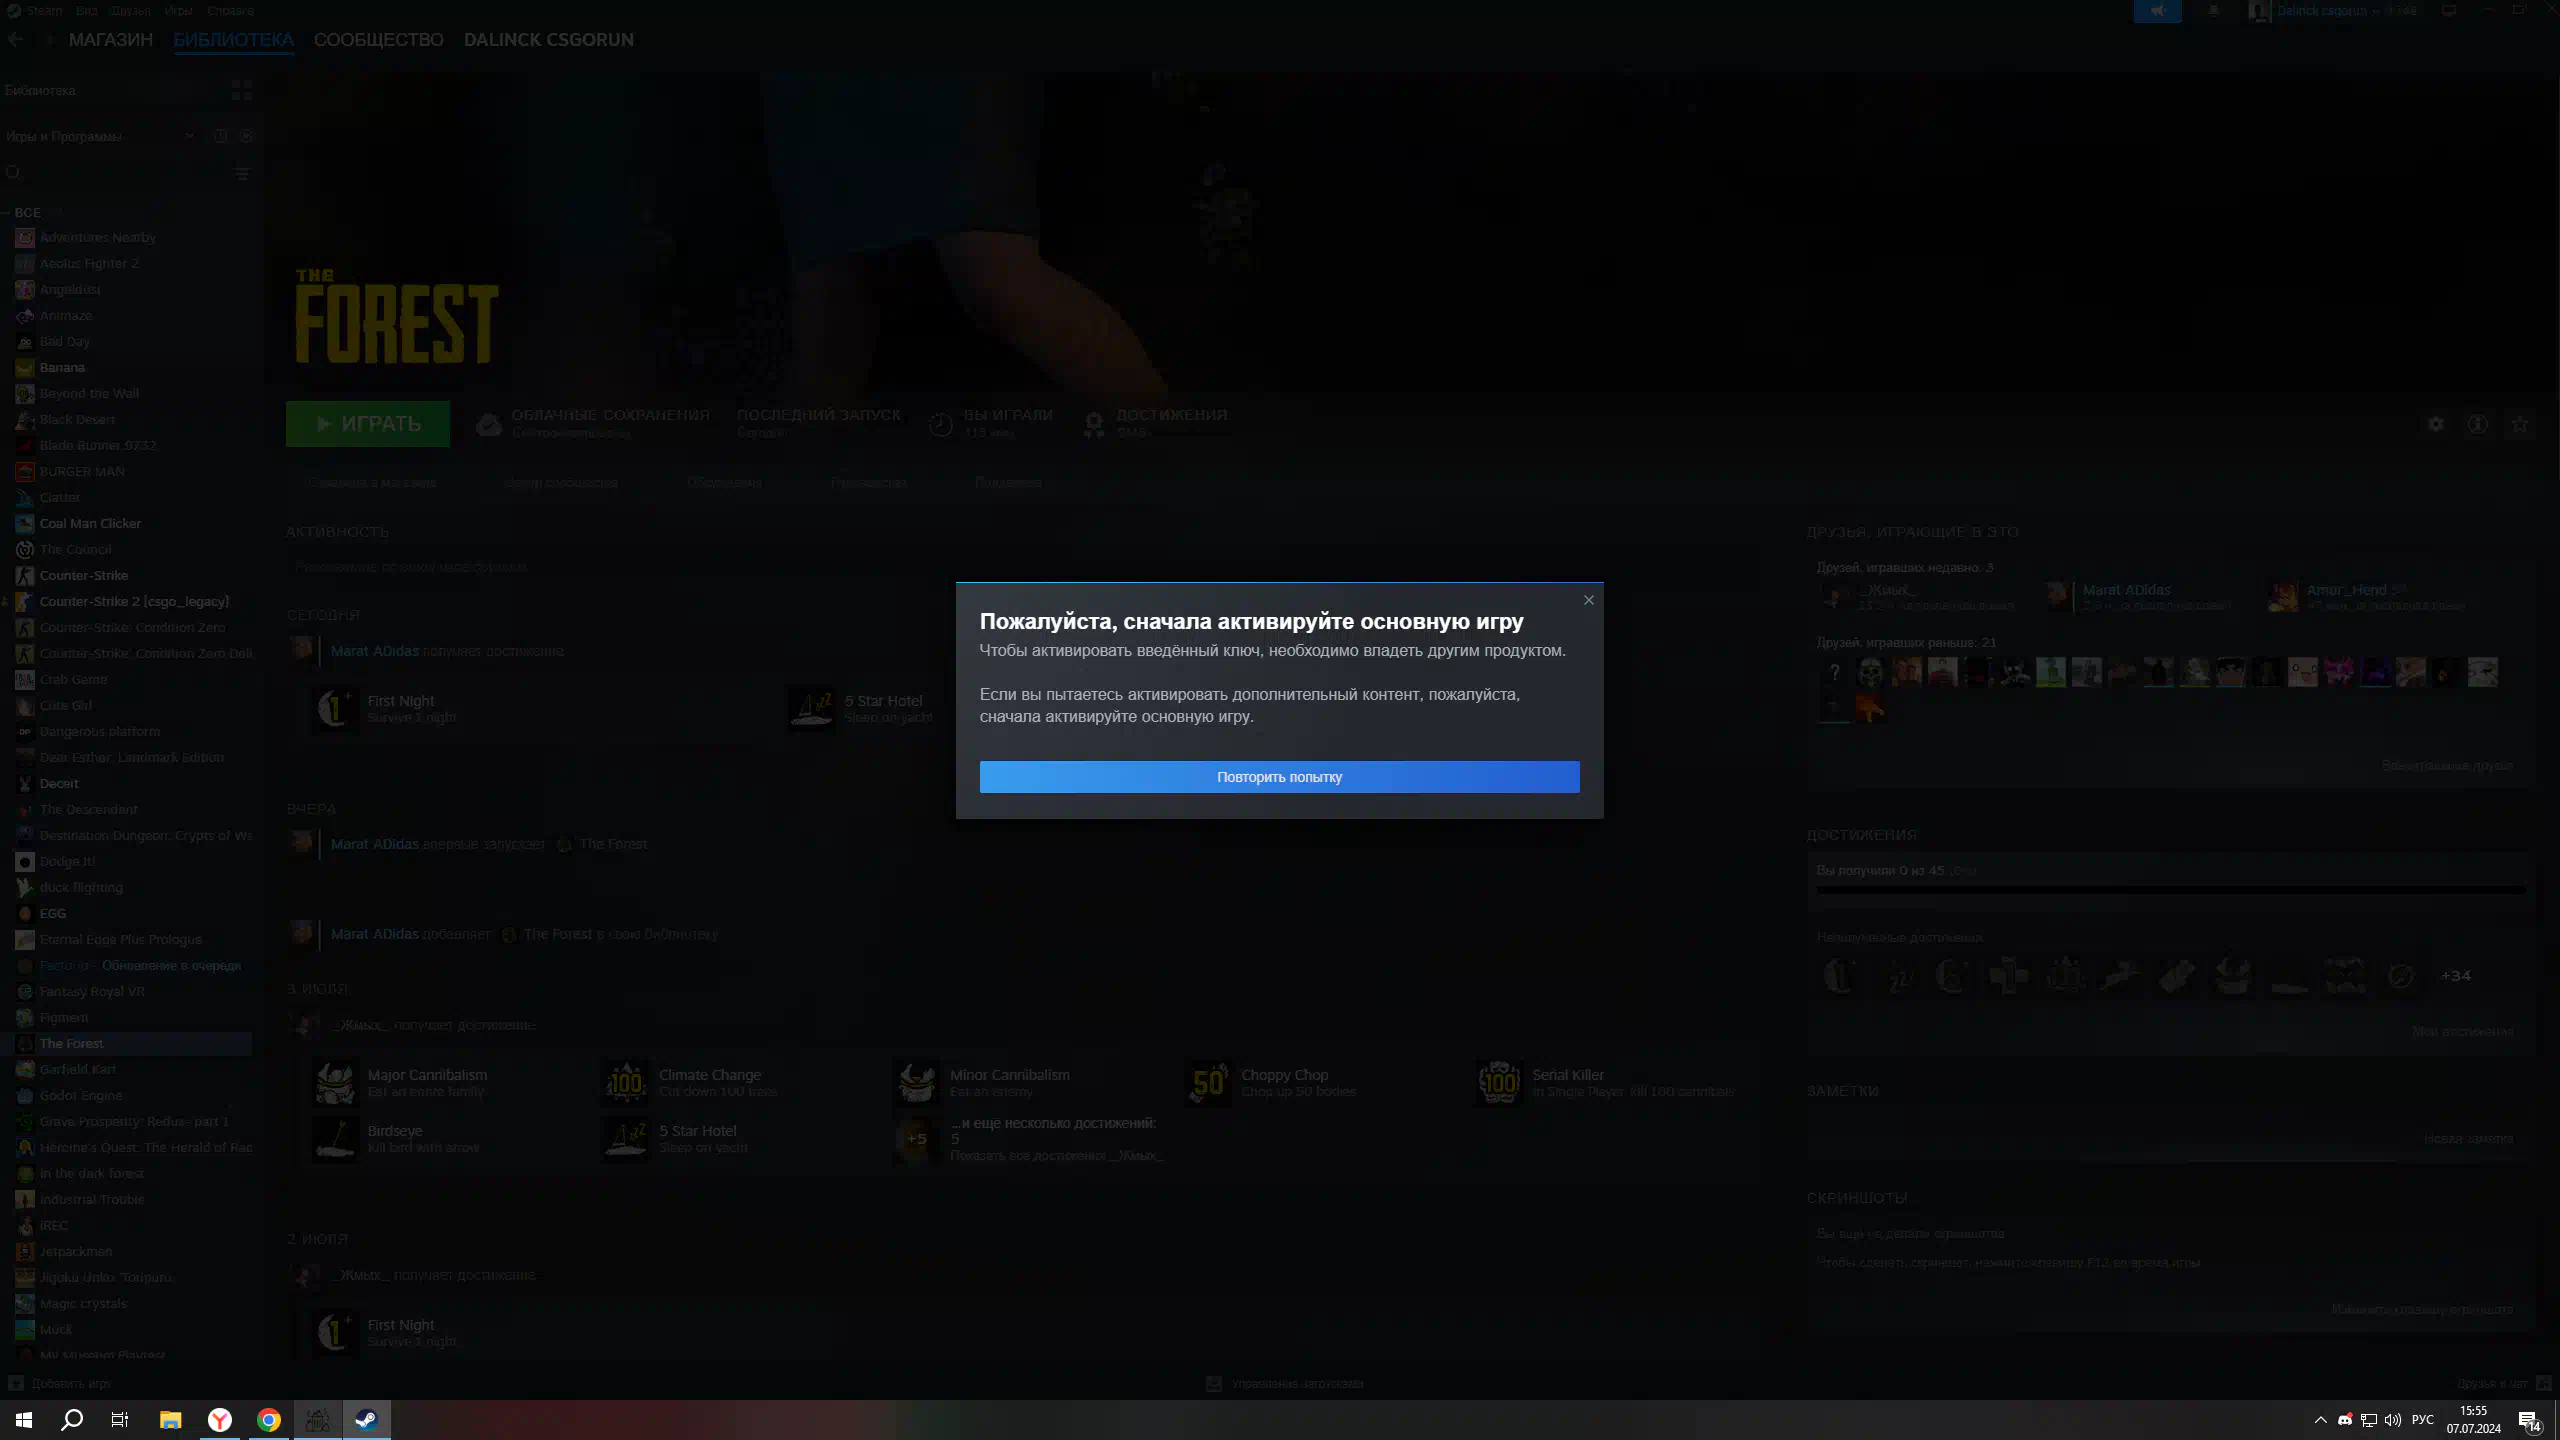This screenshot has width=2560, height=1440.
Task: Open the advanced filter options icon
Action: coord(241,173)
